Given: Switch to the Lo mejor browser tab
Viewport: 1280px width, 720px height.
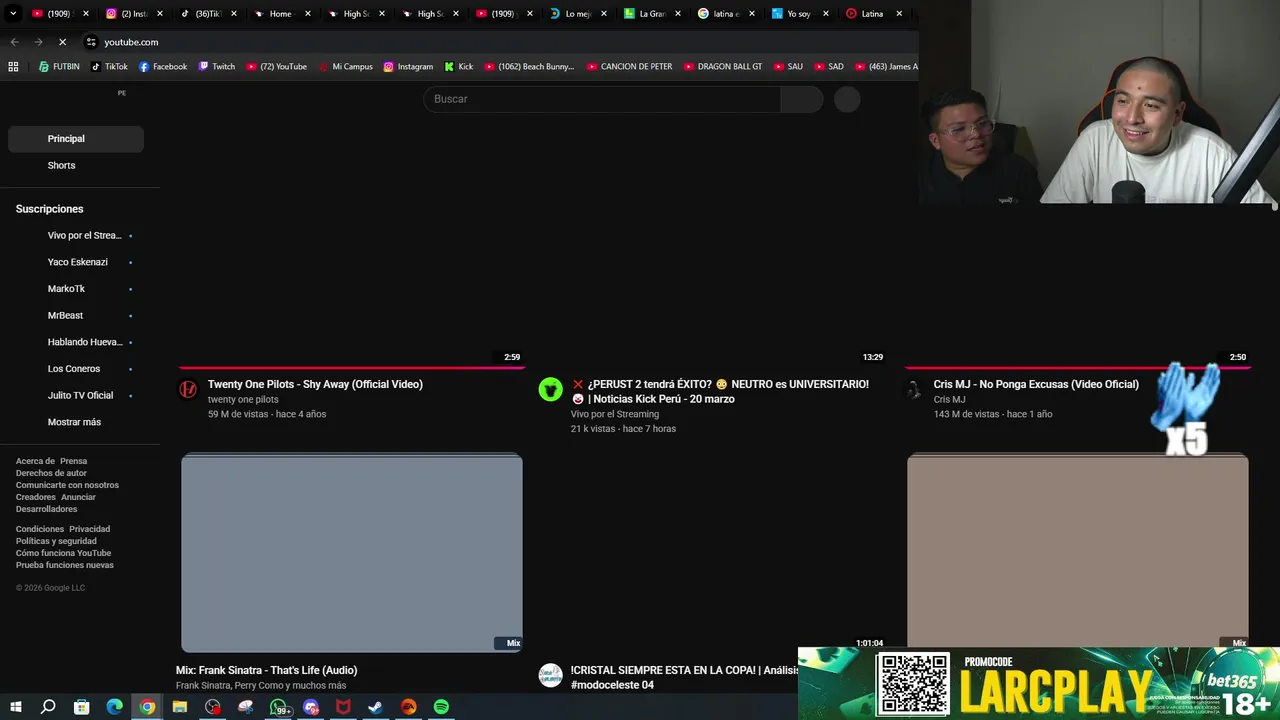Looking at the screenshot, I should click(577, 14).
